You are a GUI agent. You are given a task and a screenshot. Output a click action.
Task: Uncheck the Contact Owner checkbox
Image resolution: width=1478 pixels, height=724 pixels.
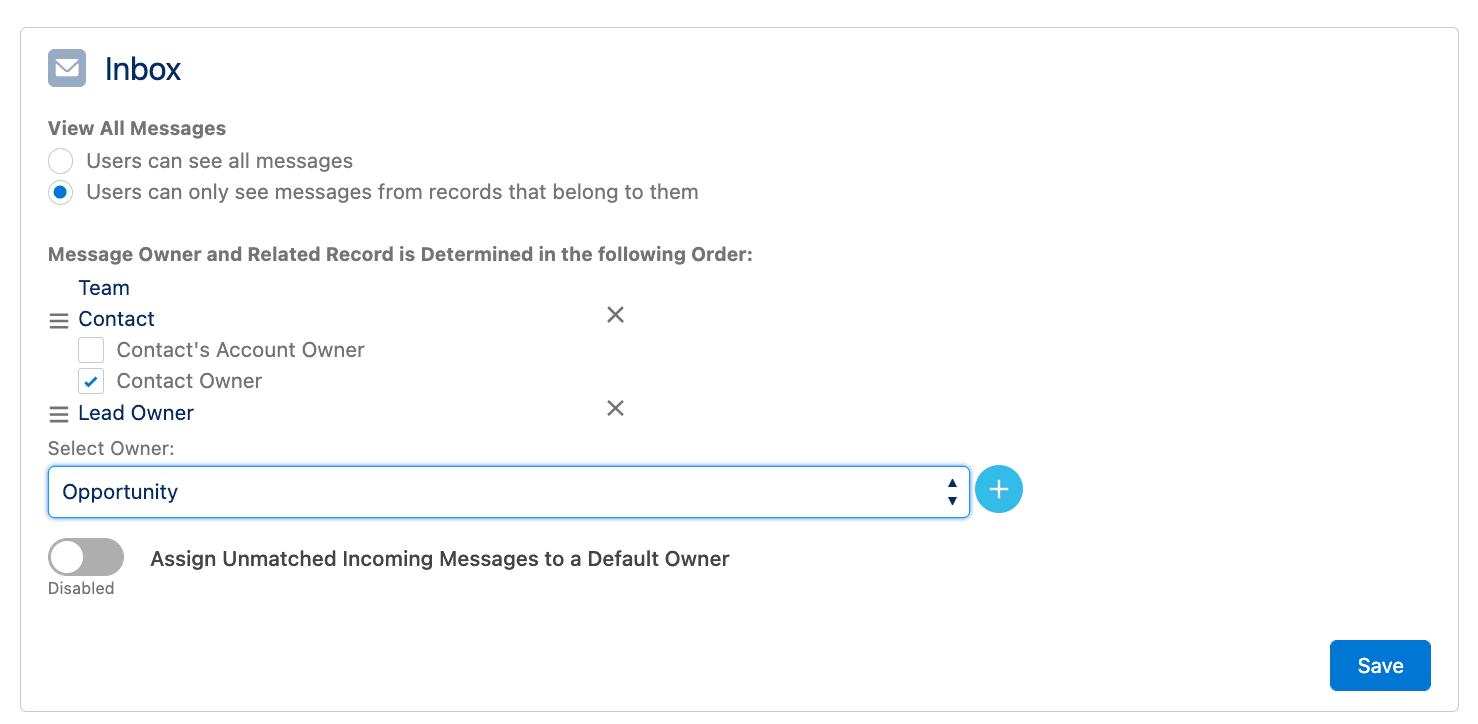click(x=92, y=381)
